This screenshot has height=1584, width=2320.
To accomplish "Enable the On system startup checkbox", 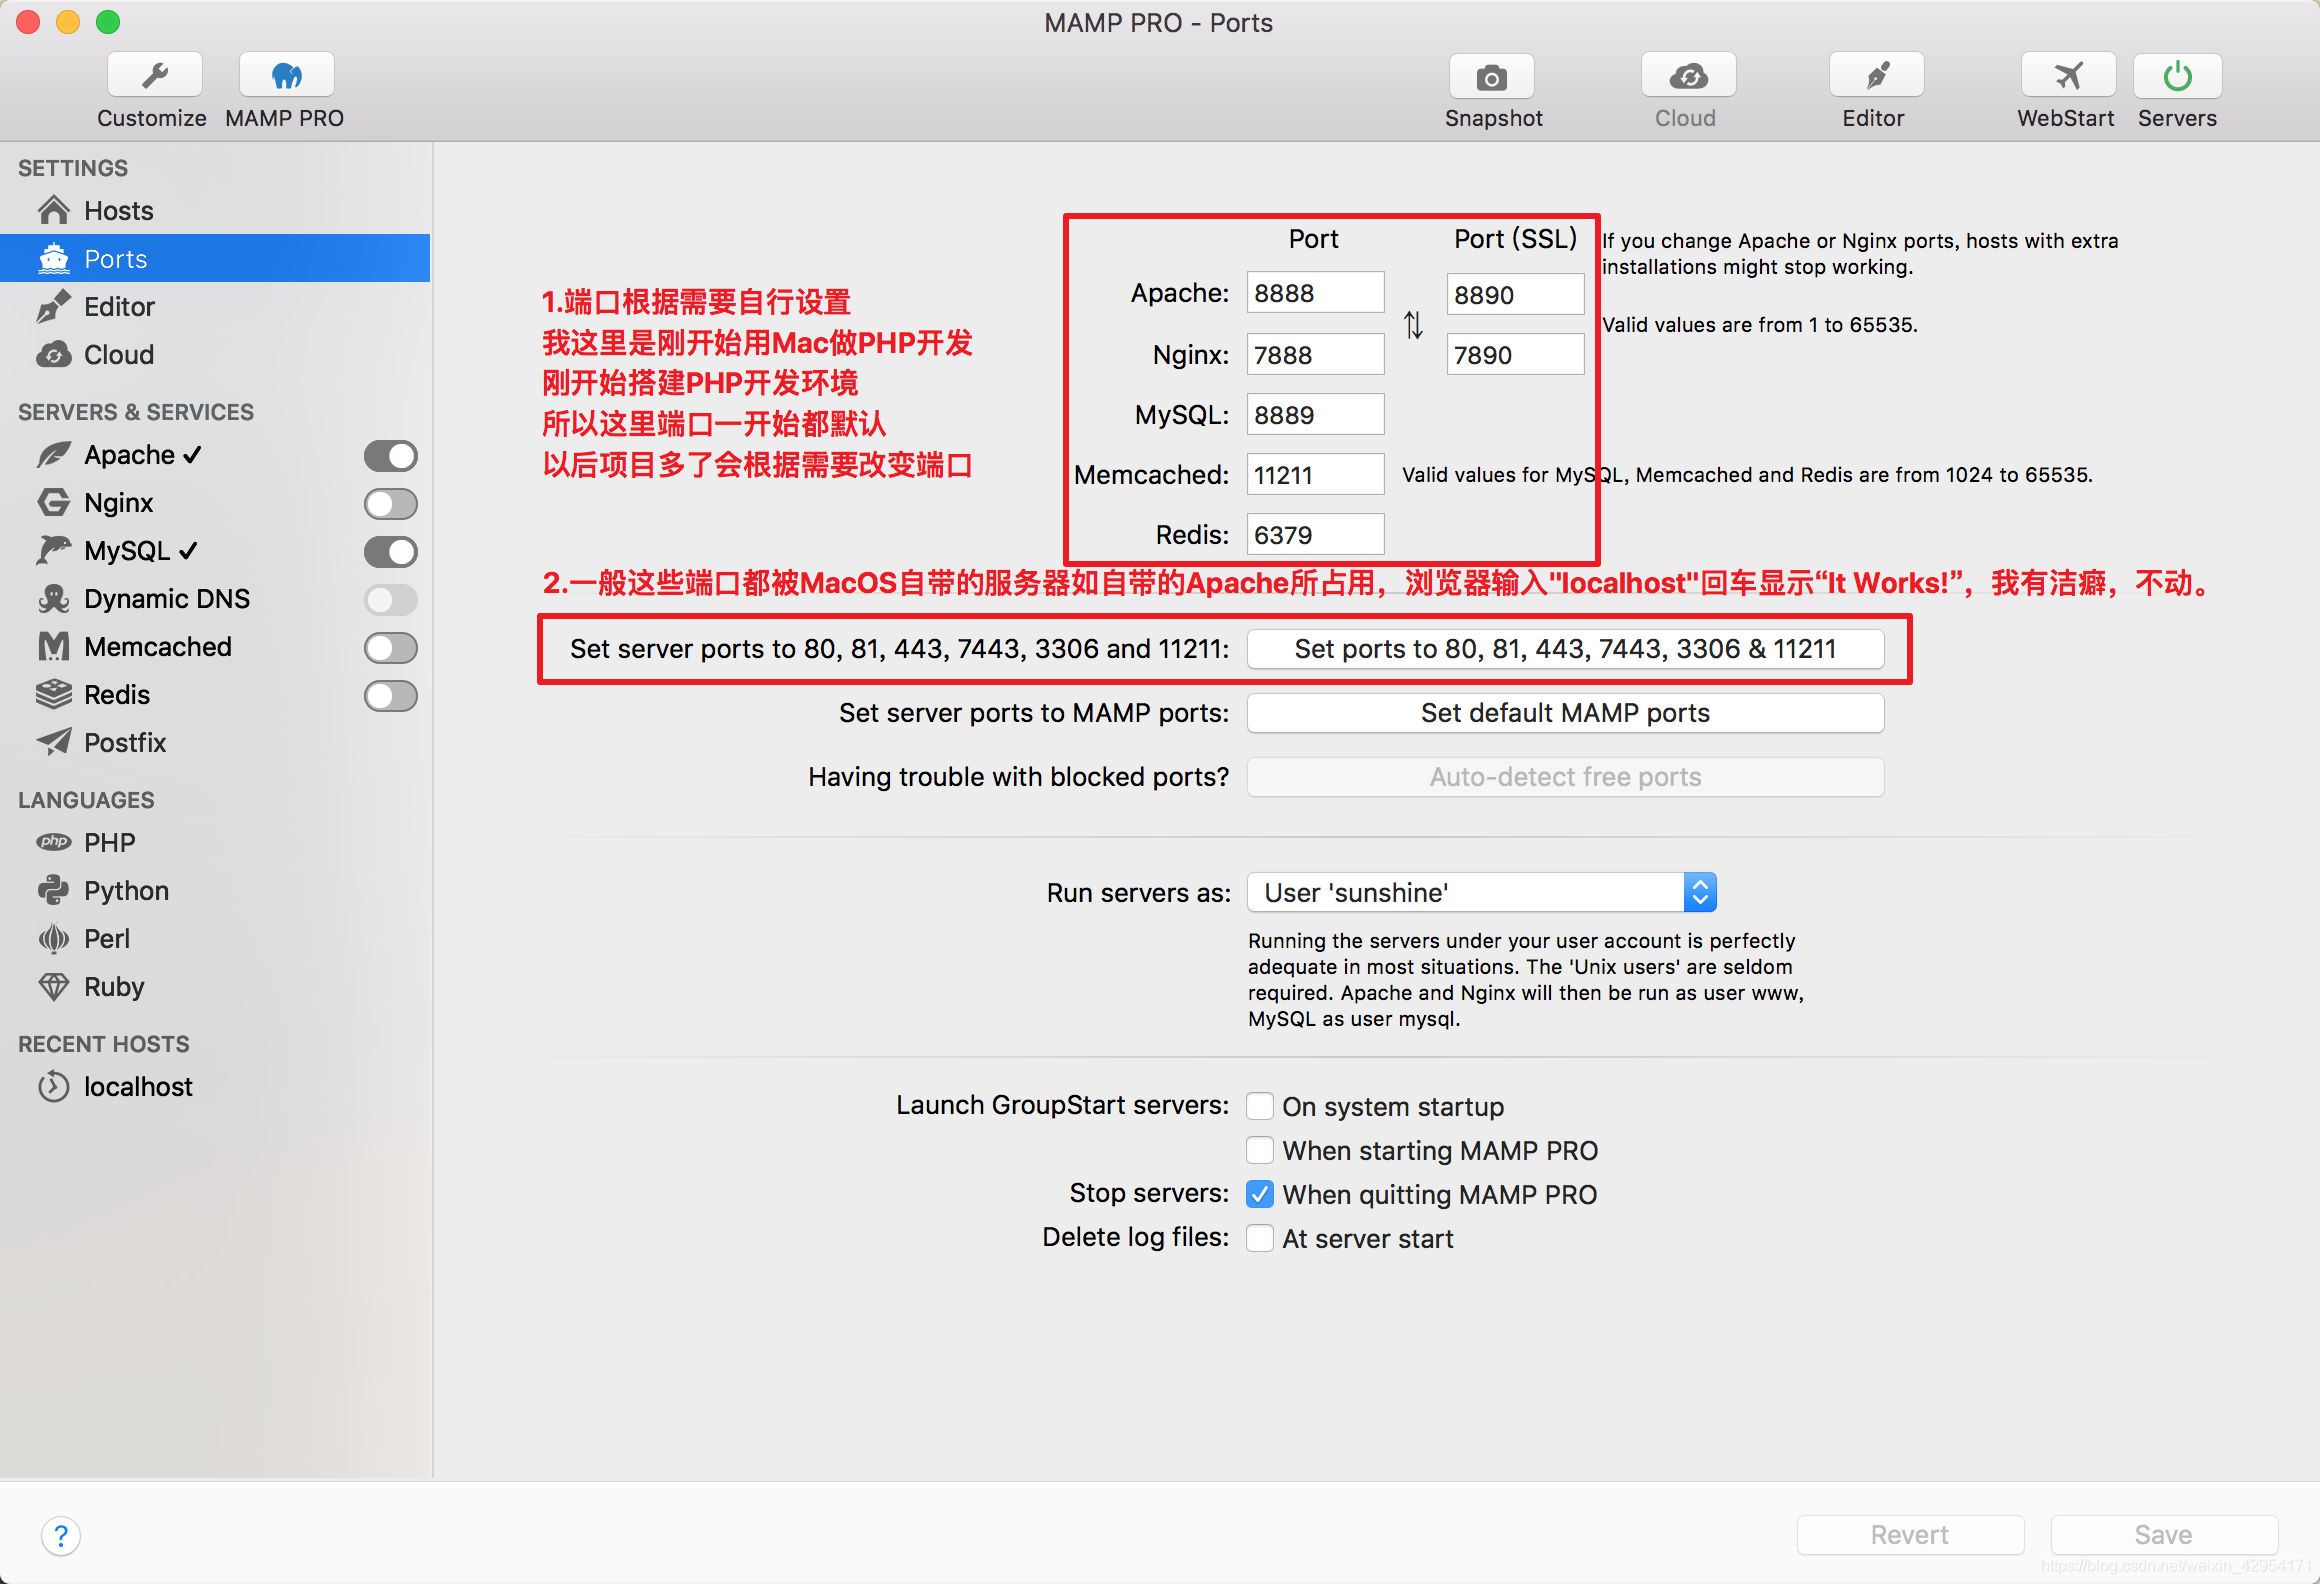I will coord(1260,1106).
